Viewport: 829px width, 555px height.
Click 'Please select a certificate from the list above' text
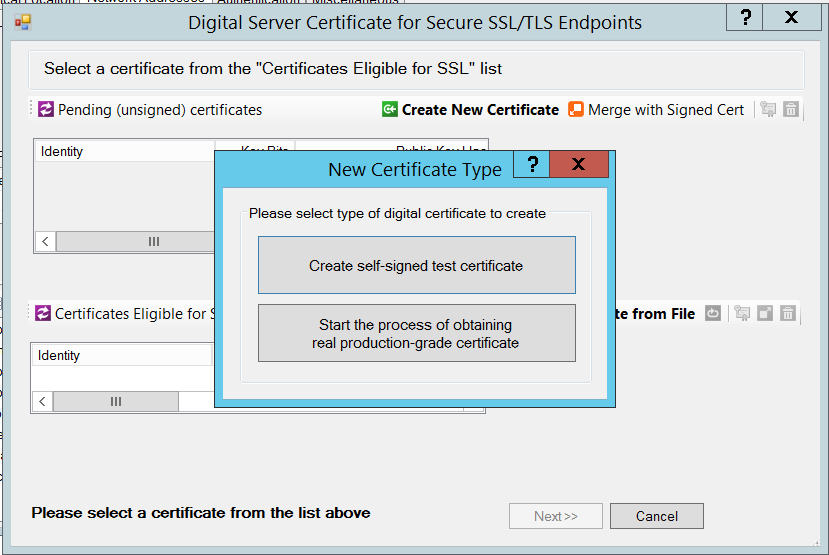coord(201,513)
